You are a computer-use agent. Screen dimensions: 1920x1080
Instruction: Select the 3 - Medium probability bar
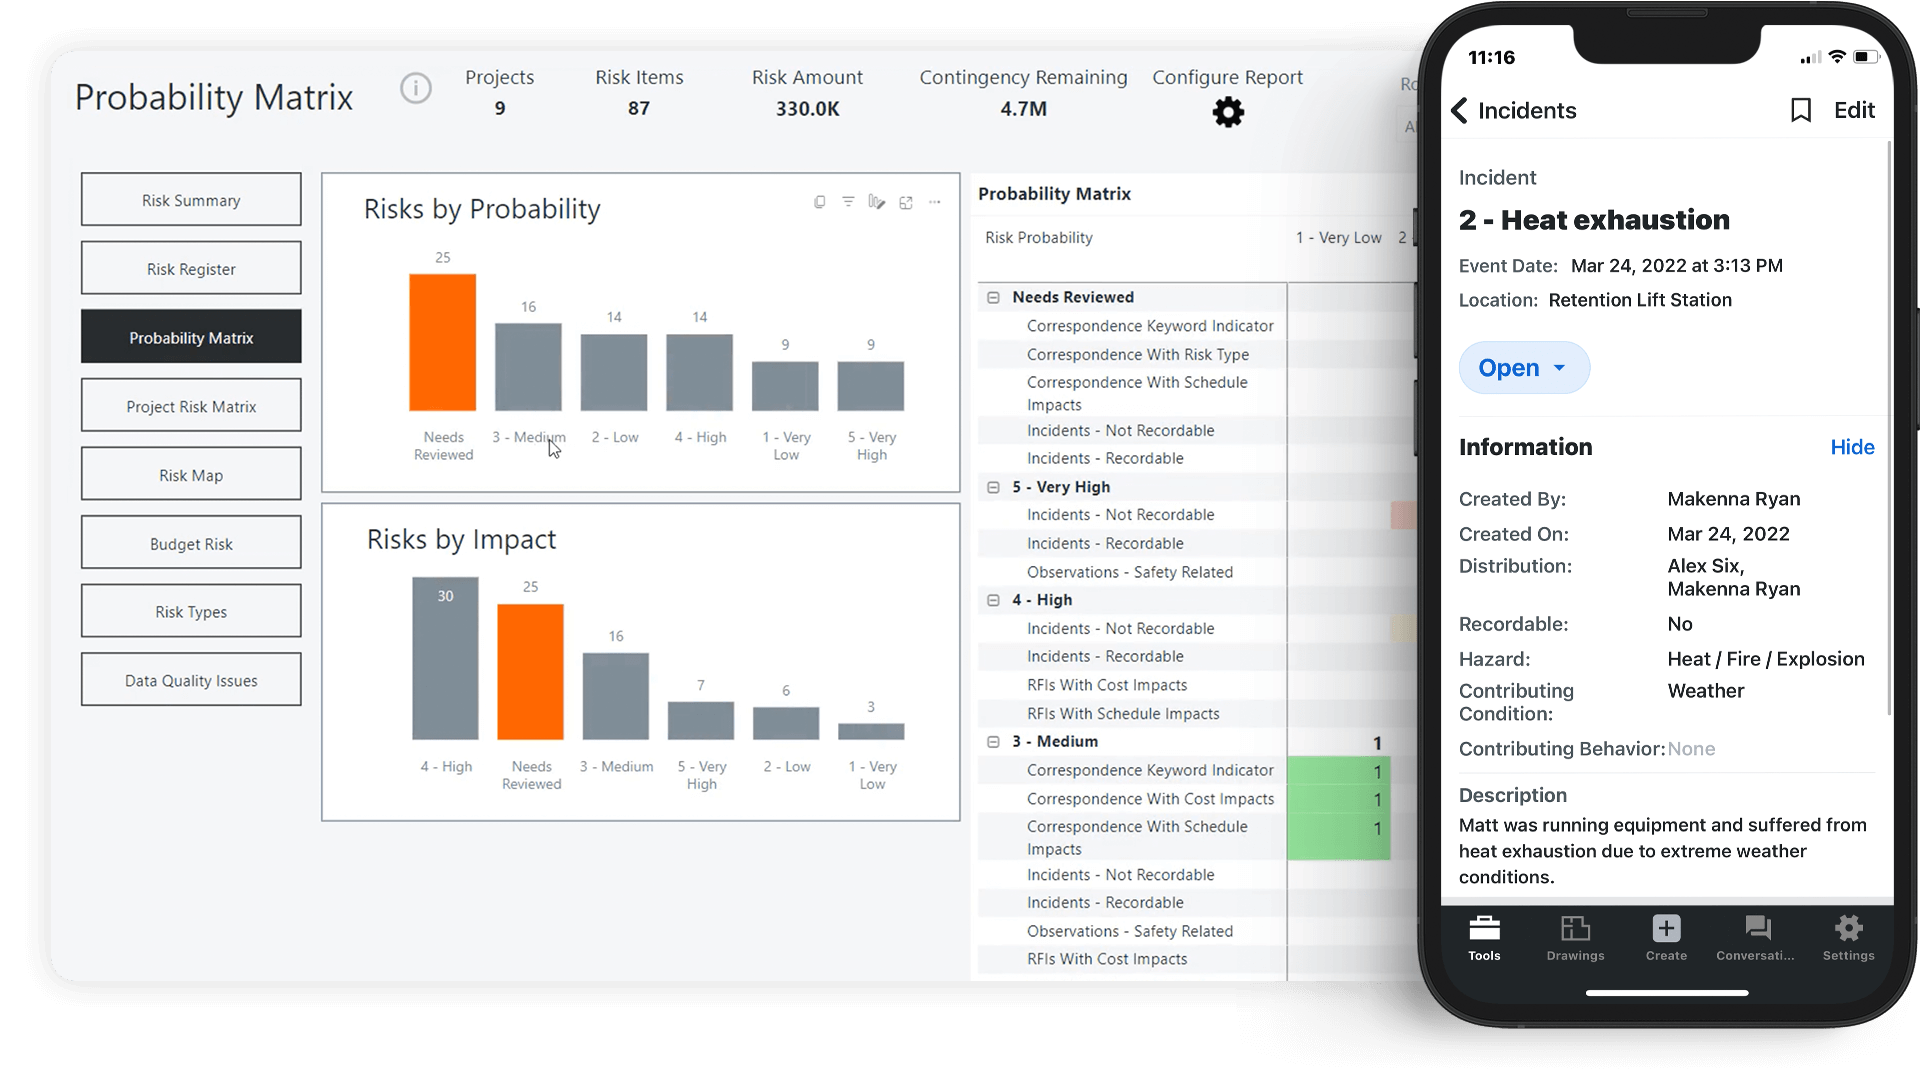(528, 367)
